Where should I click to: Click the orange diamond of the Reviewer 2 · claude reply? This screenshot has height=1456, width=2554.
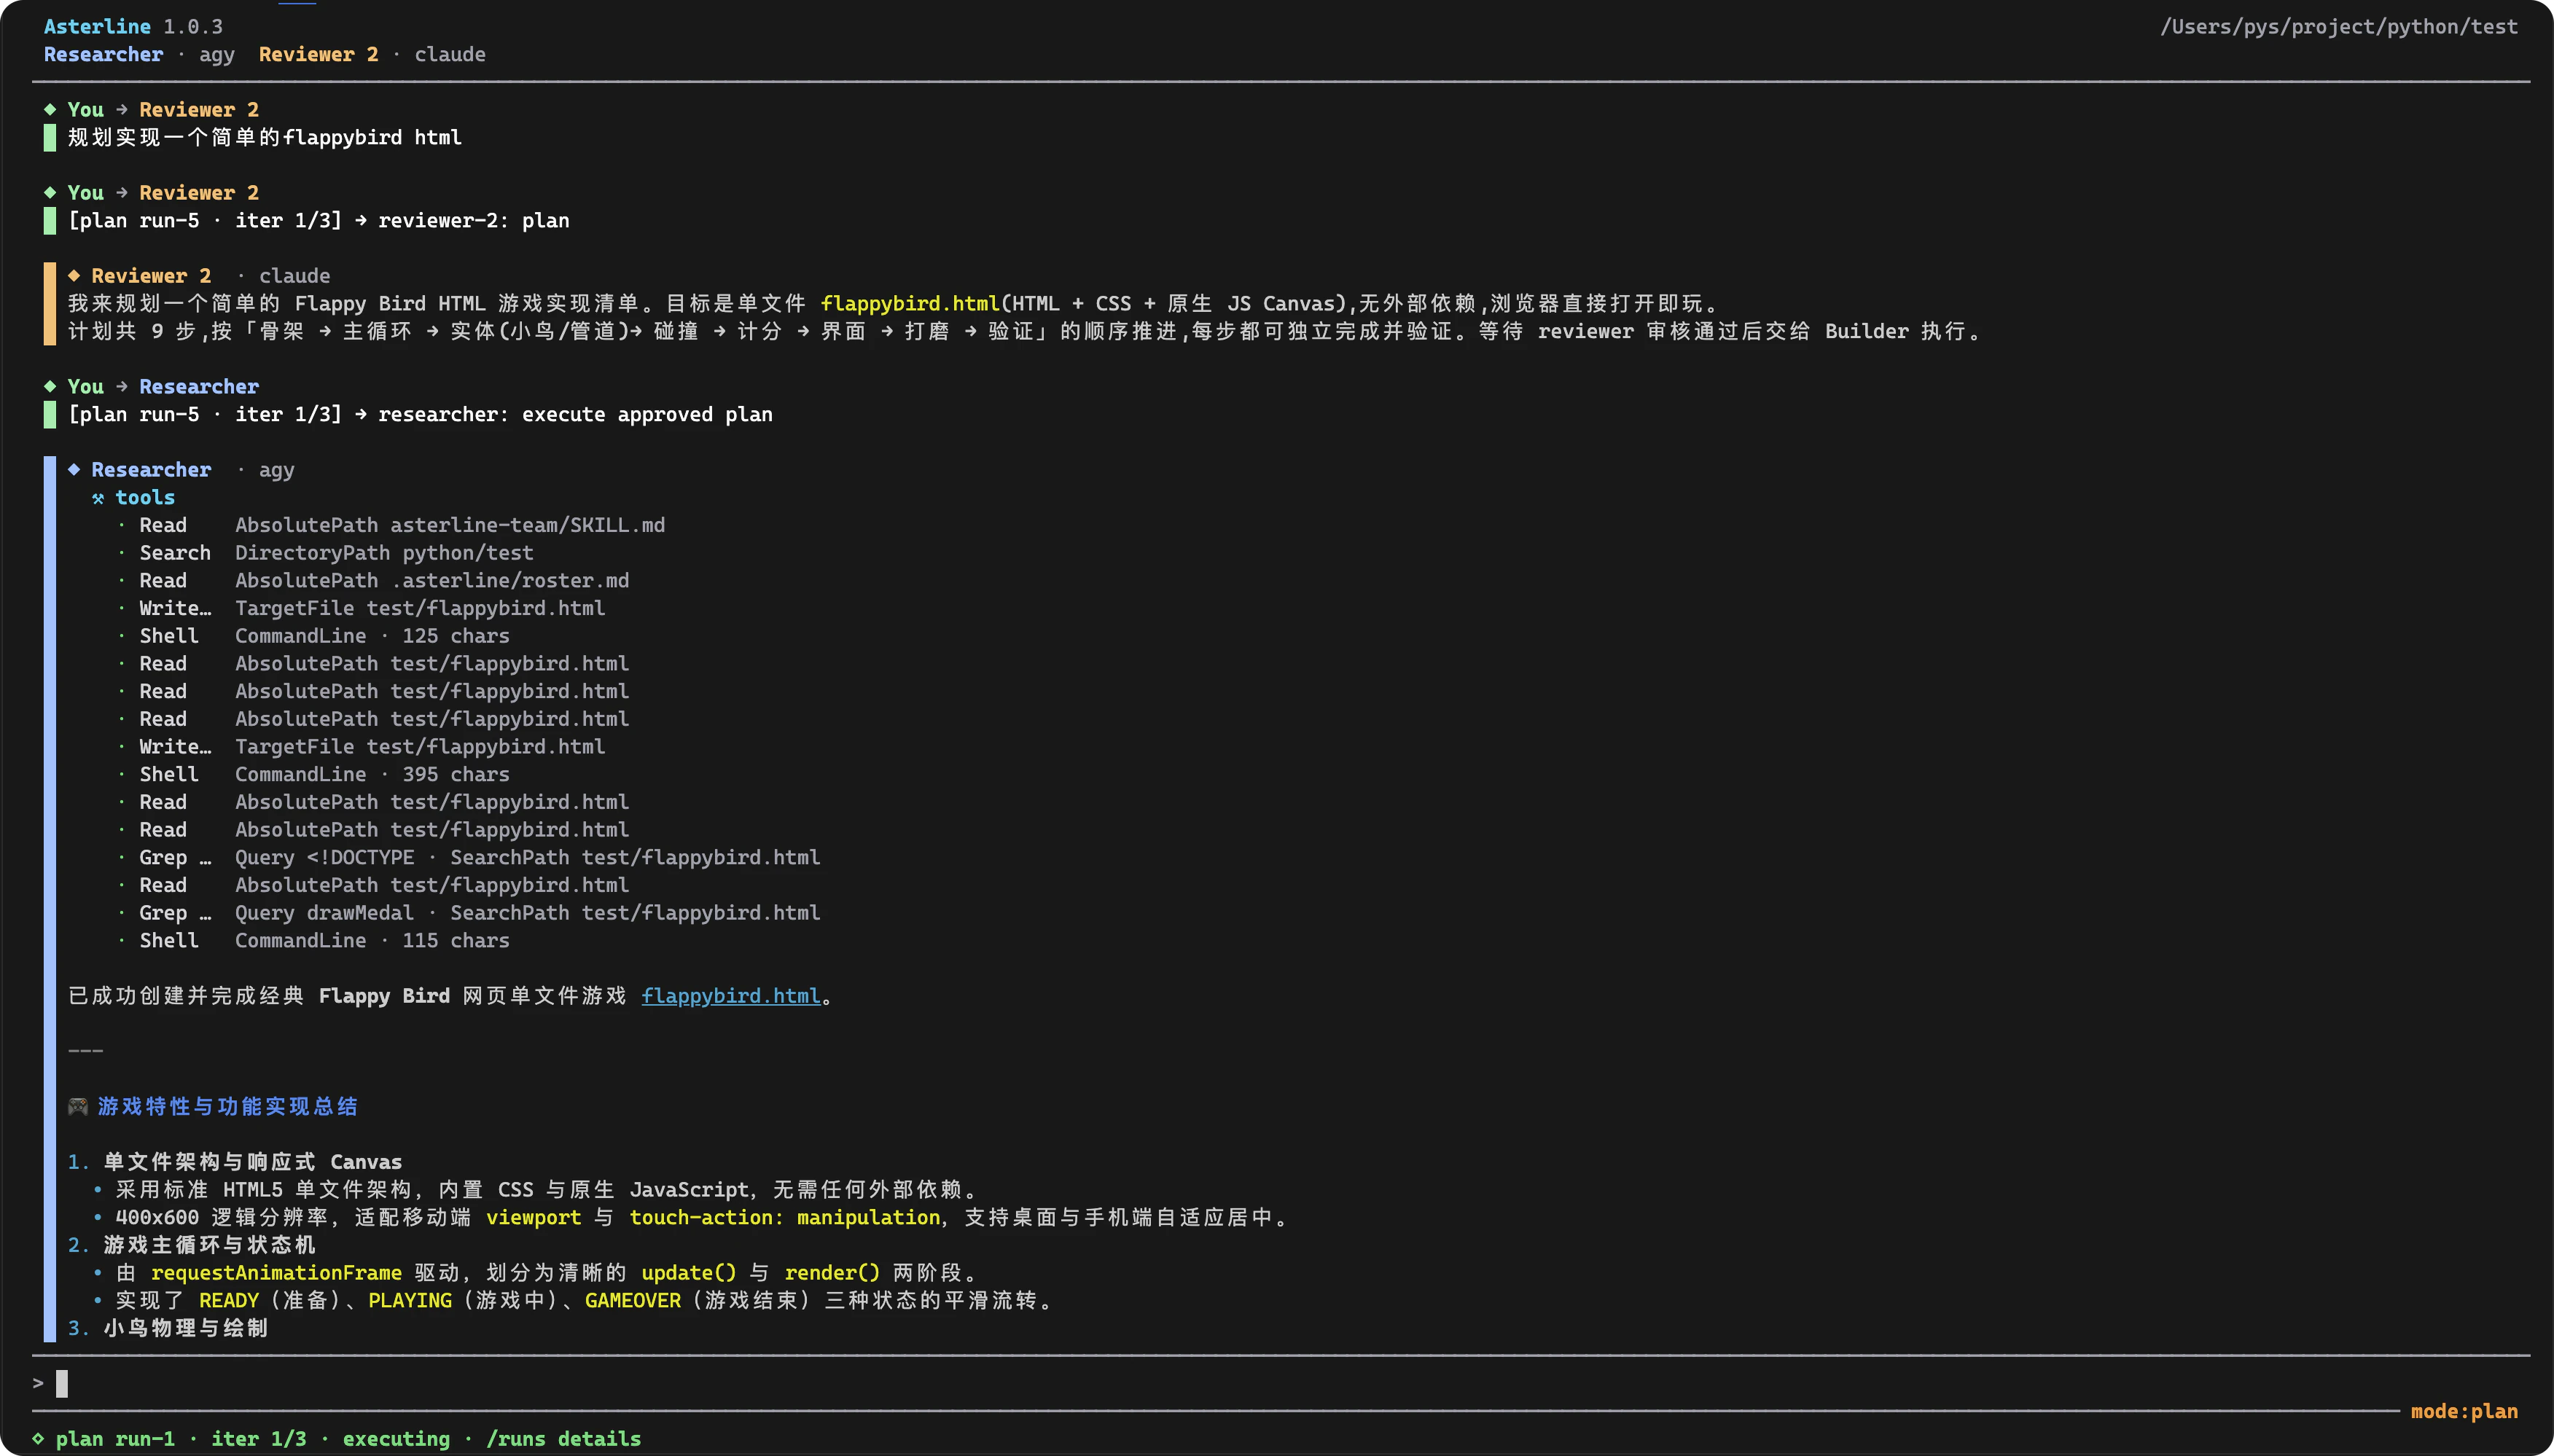74,275
